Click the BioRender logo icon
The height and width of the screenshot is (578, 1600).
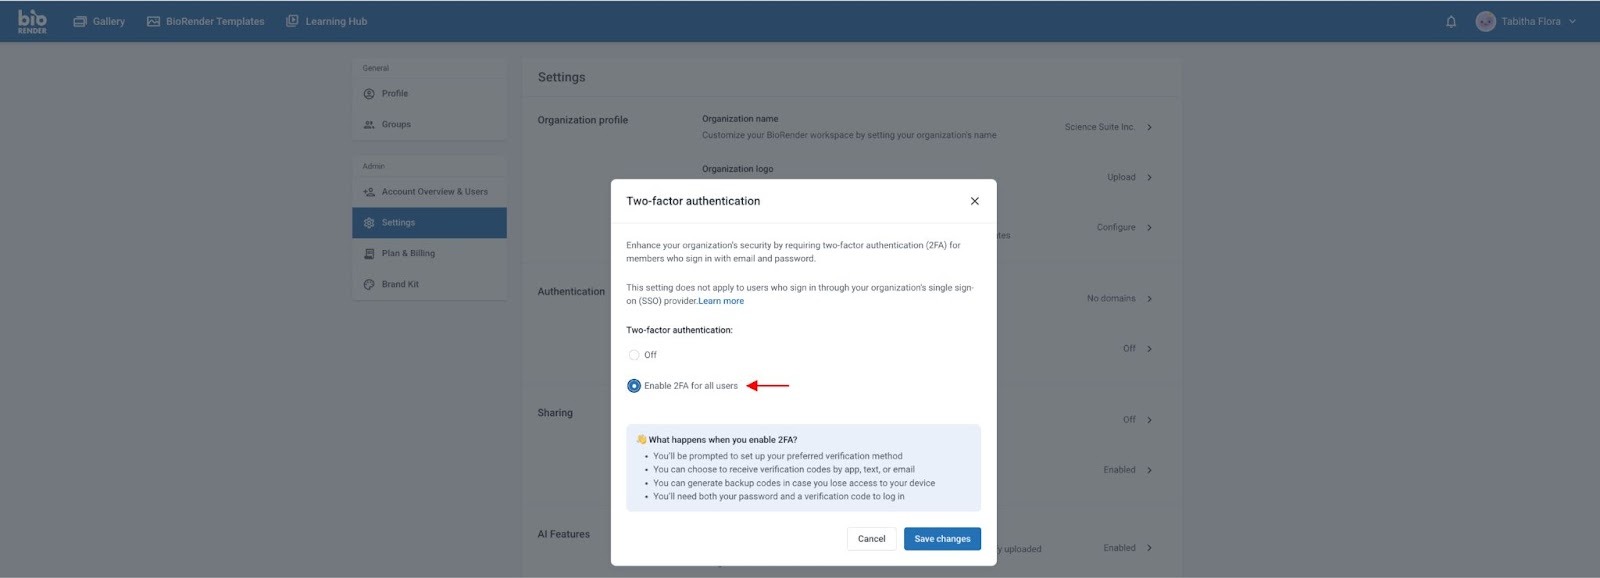[x=32, y=21]
